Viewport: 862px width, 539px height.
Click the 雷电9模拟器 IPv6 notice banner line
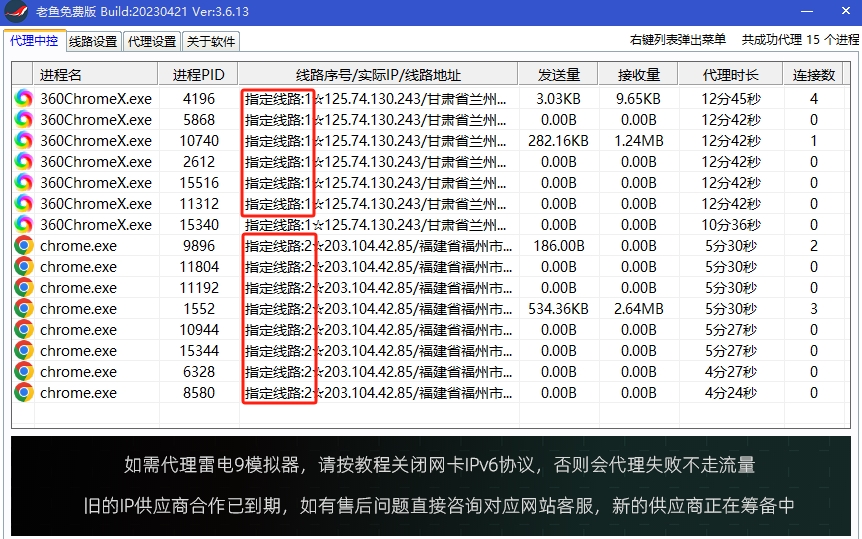[439, 465]
